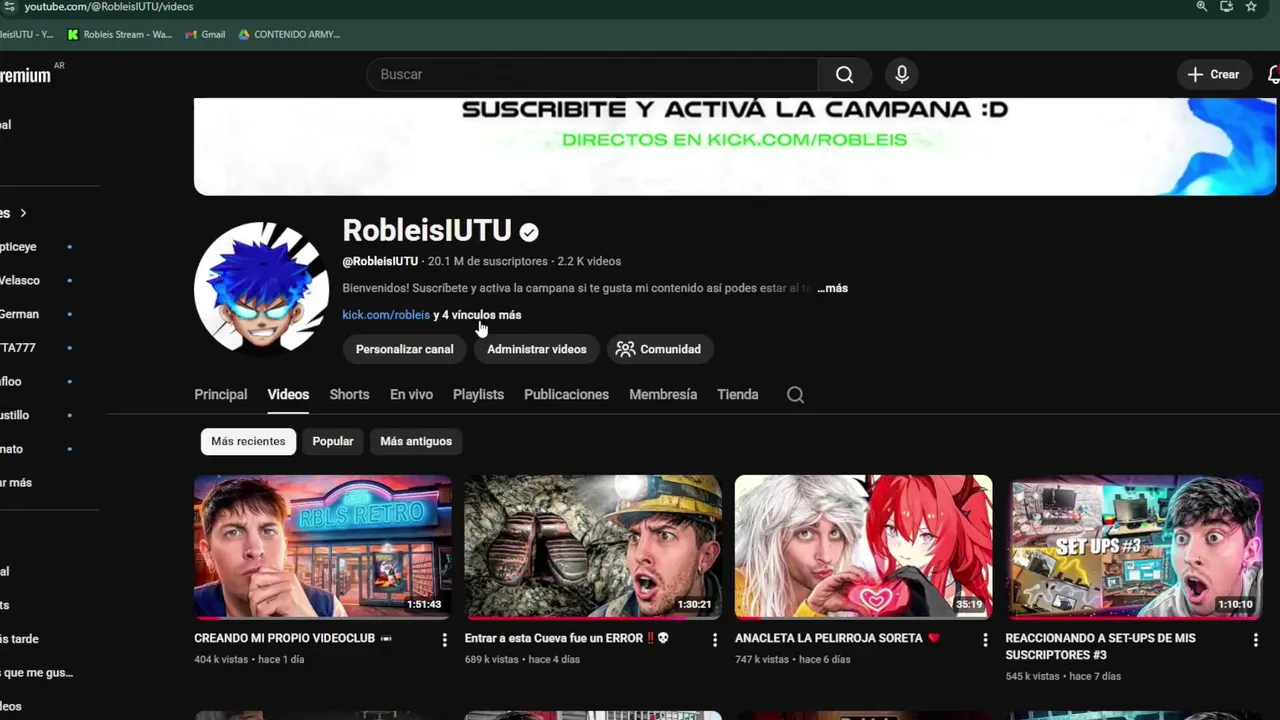The height and width of the screenshot is (720, 1280).
Task: Click the install app icon in address bar
Action: click(x=1226, y=6)
